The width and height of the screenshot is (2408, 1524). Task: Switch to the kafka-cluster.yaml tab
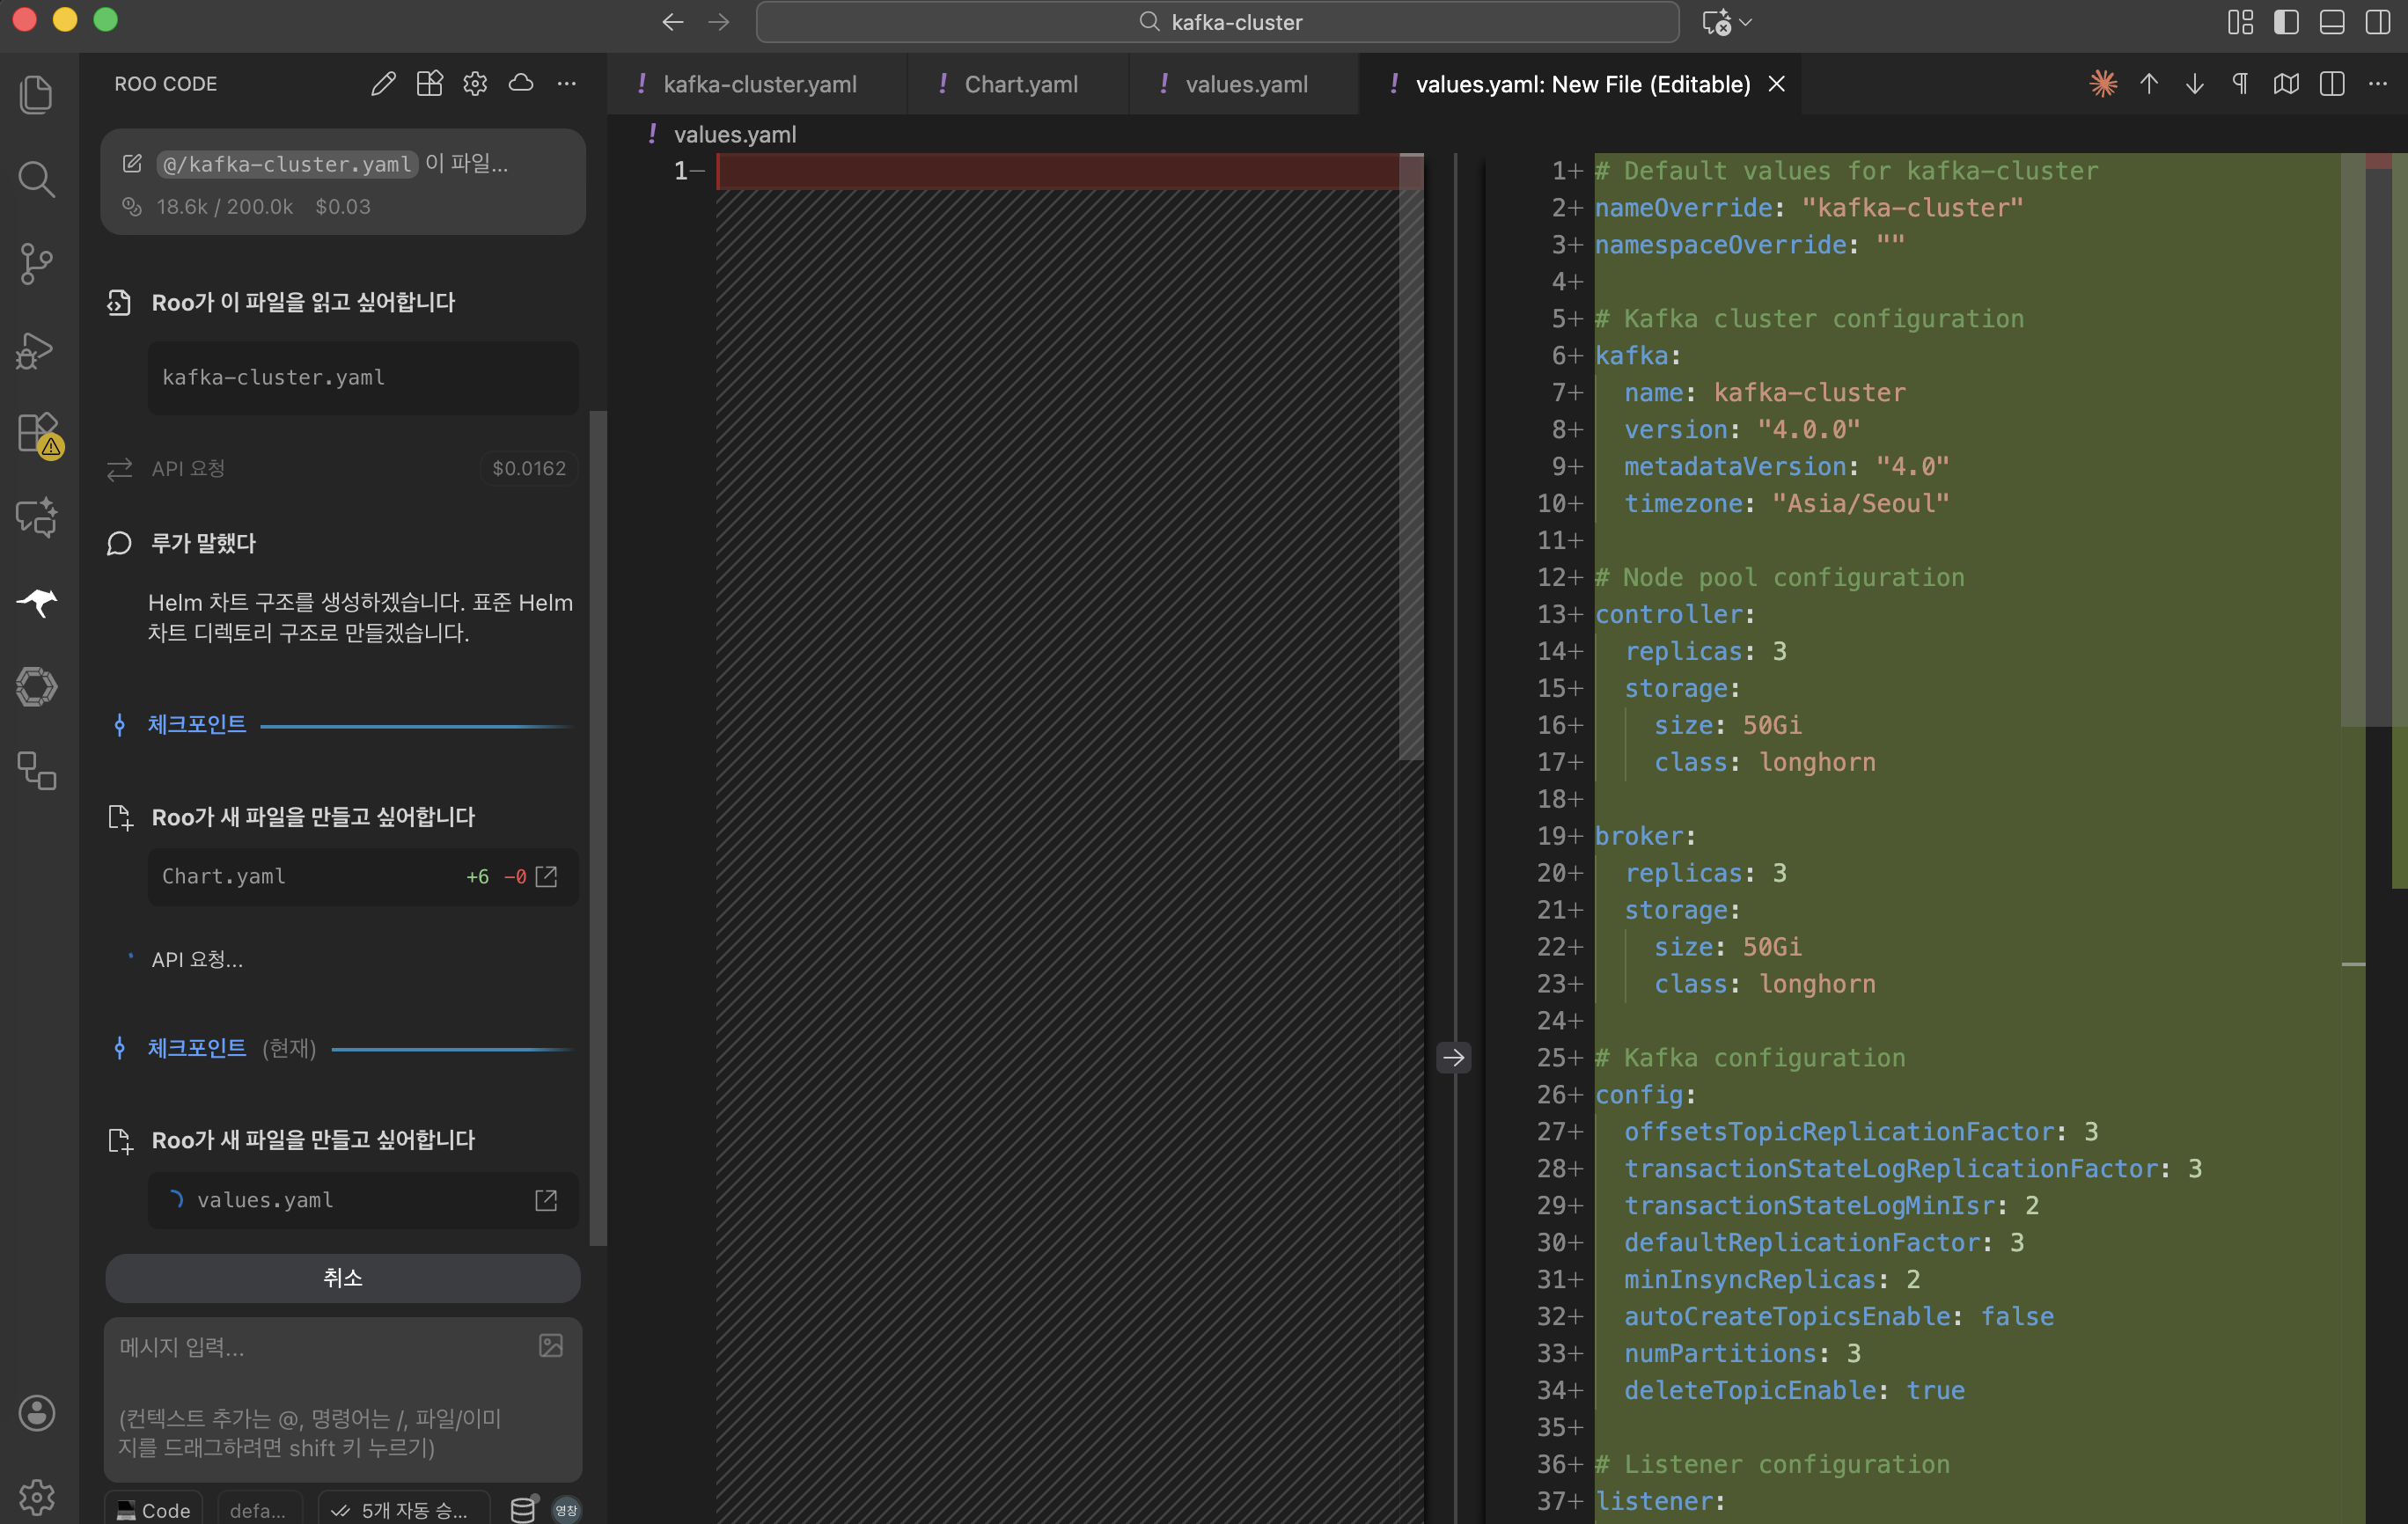759,84
